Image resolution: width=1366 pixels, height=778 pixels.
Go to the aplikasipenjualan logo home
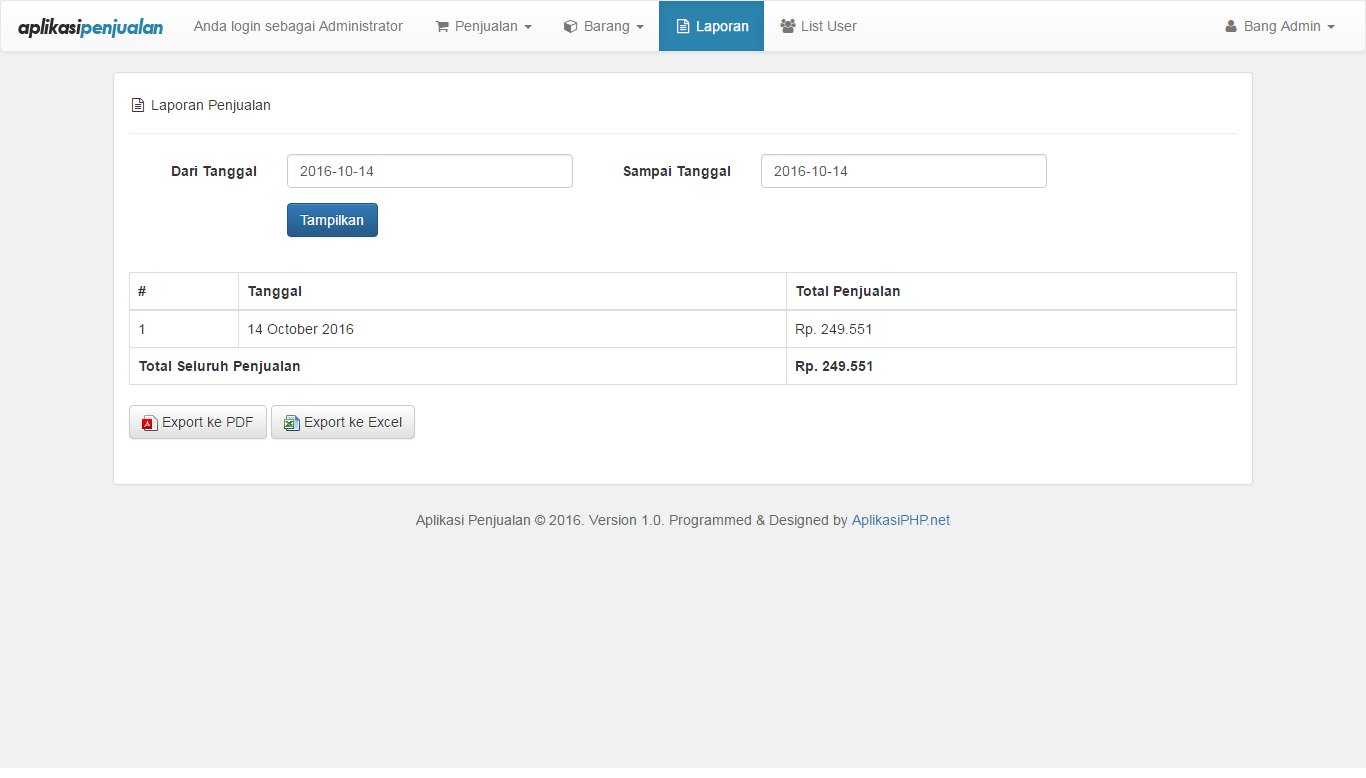coord(90,27)
